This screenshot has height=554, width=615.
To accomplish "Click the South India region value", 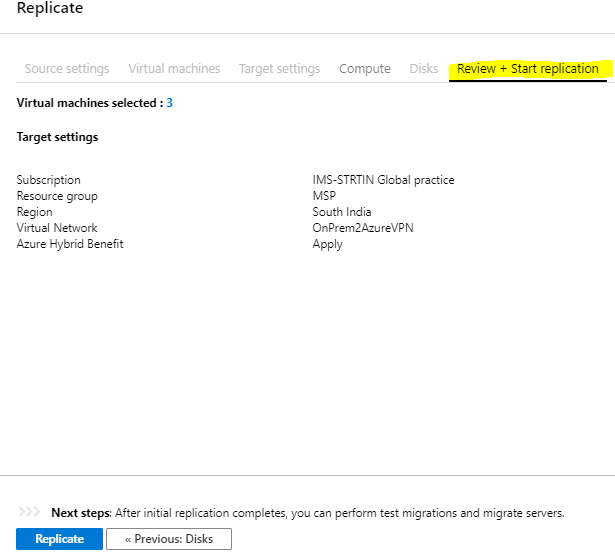I will coord(342,212).
